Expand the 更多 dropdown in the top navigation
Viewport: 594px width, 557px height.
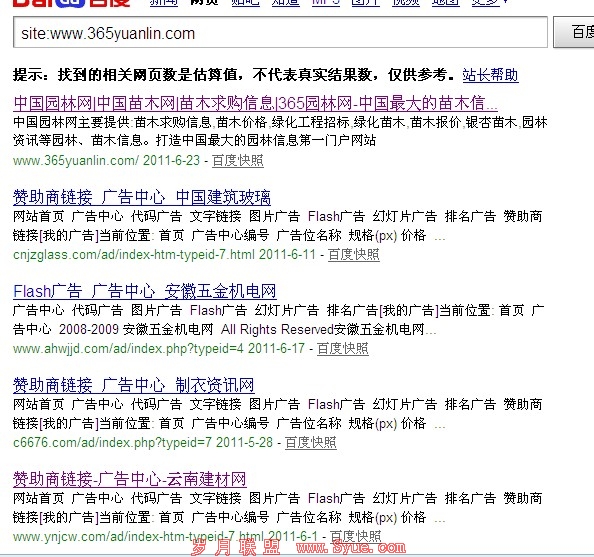point(489,3)
